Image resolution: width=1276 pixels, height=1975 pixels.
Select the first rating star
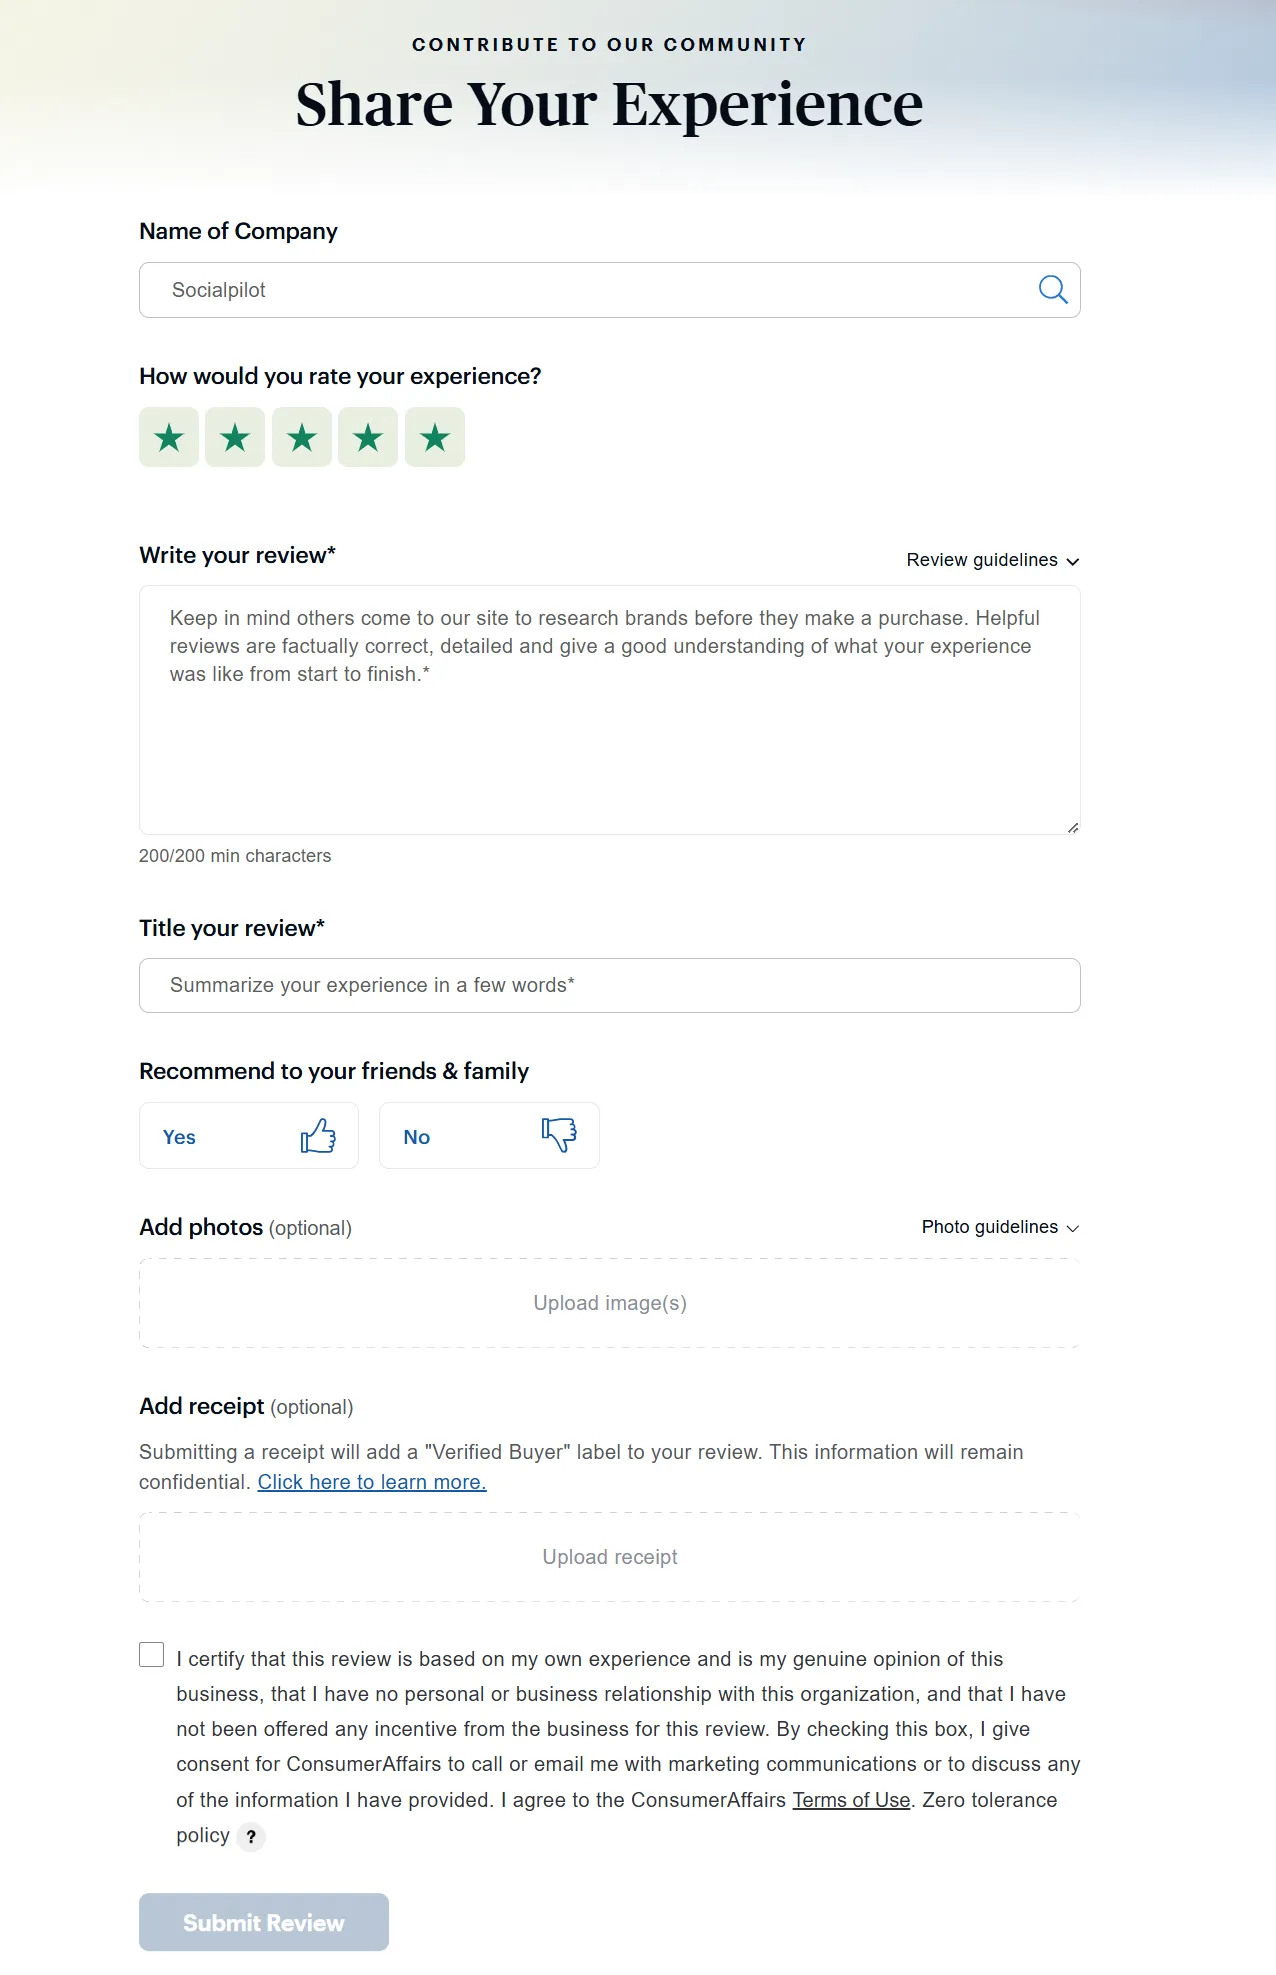tap(169, 437)
